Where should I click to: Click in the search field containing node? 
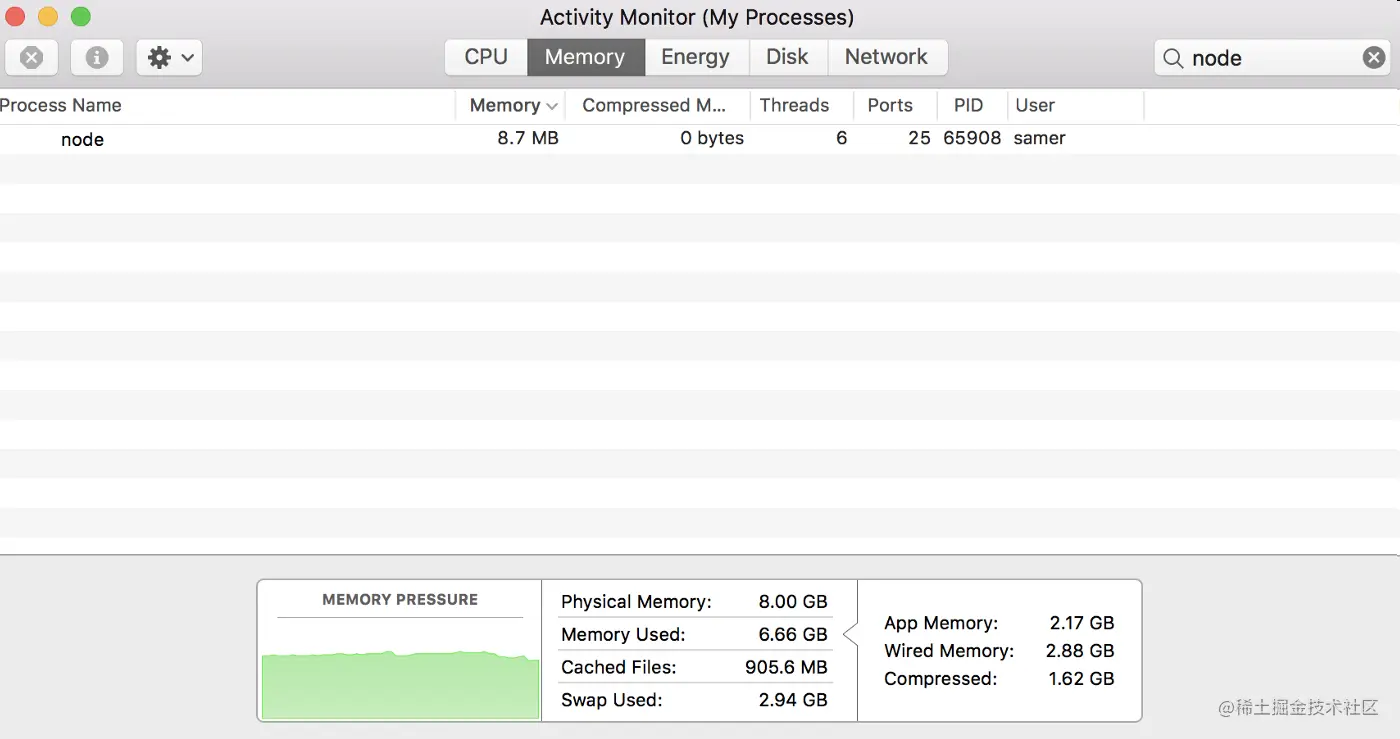coord(1270,59)
